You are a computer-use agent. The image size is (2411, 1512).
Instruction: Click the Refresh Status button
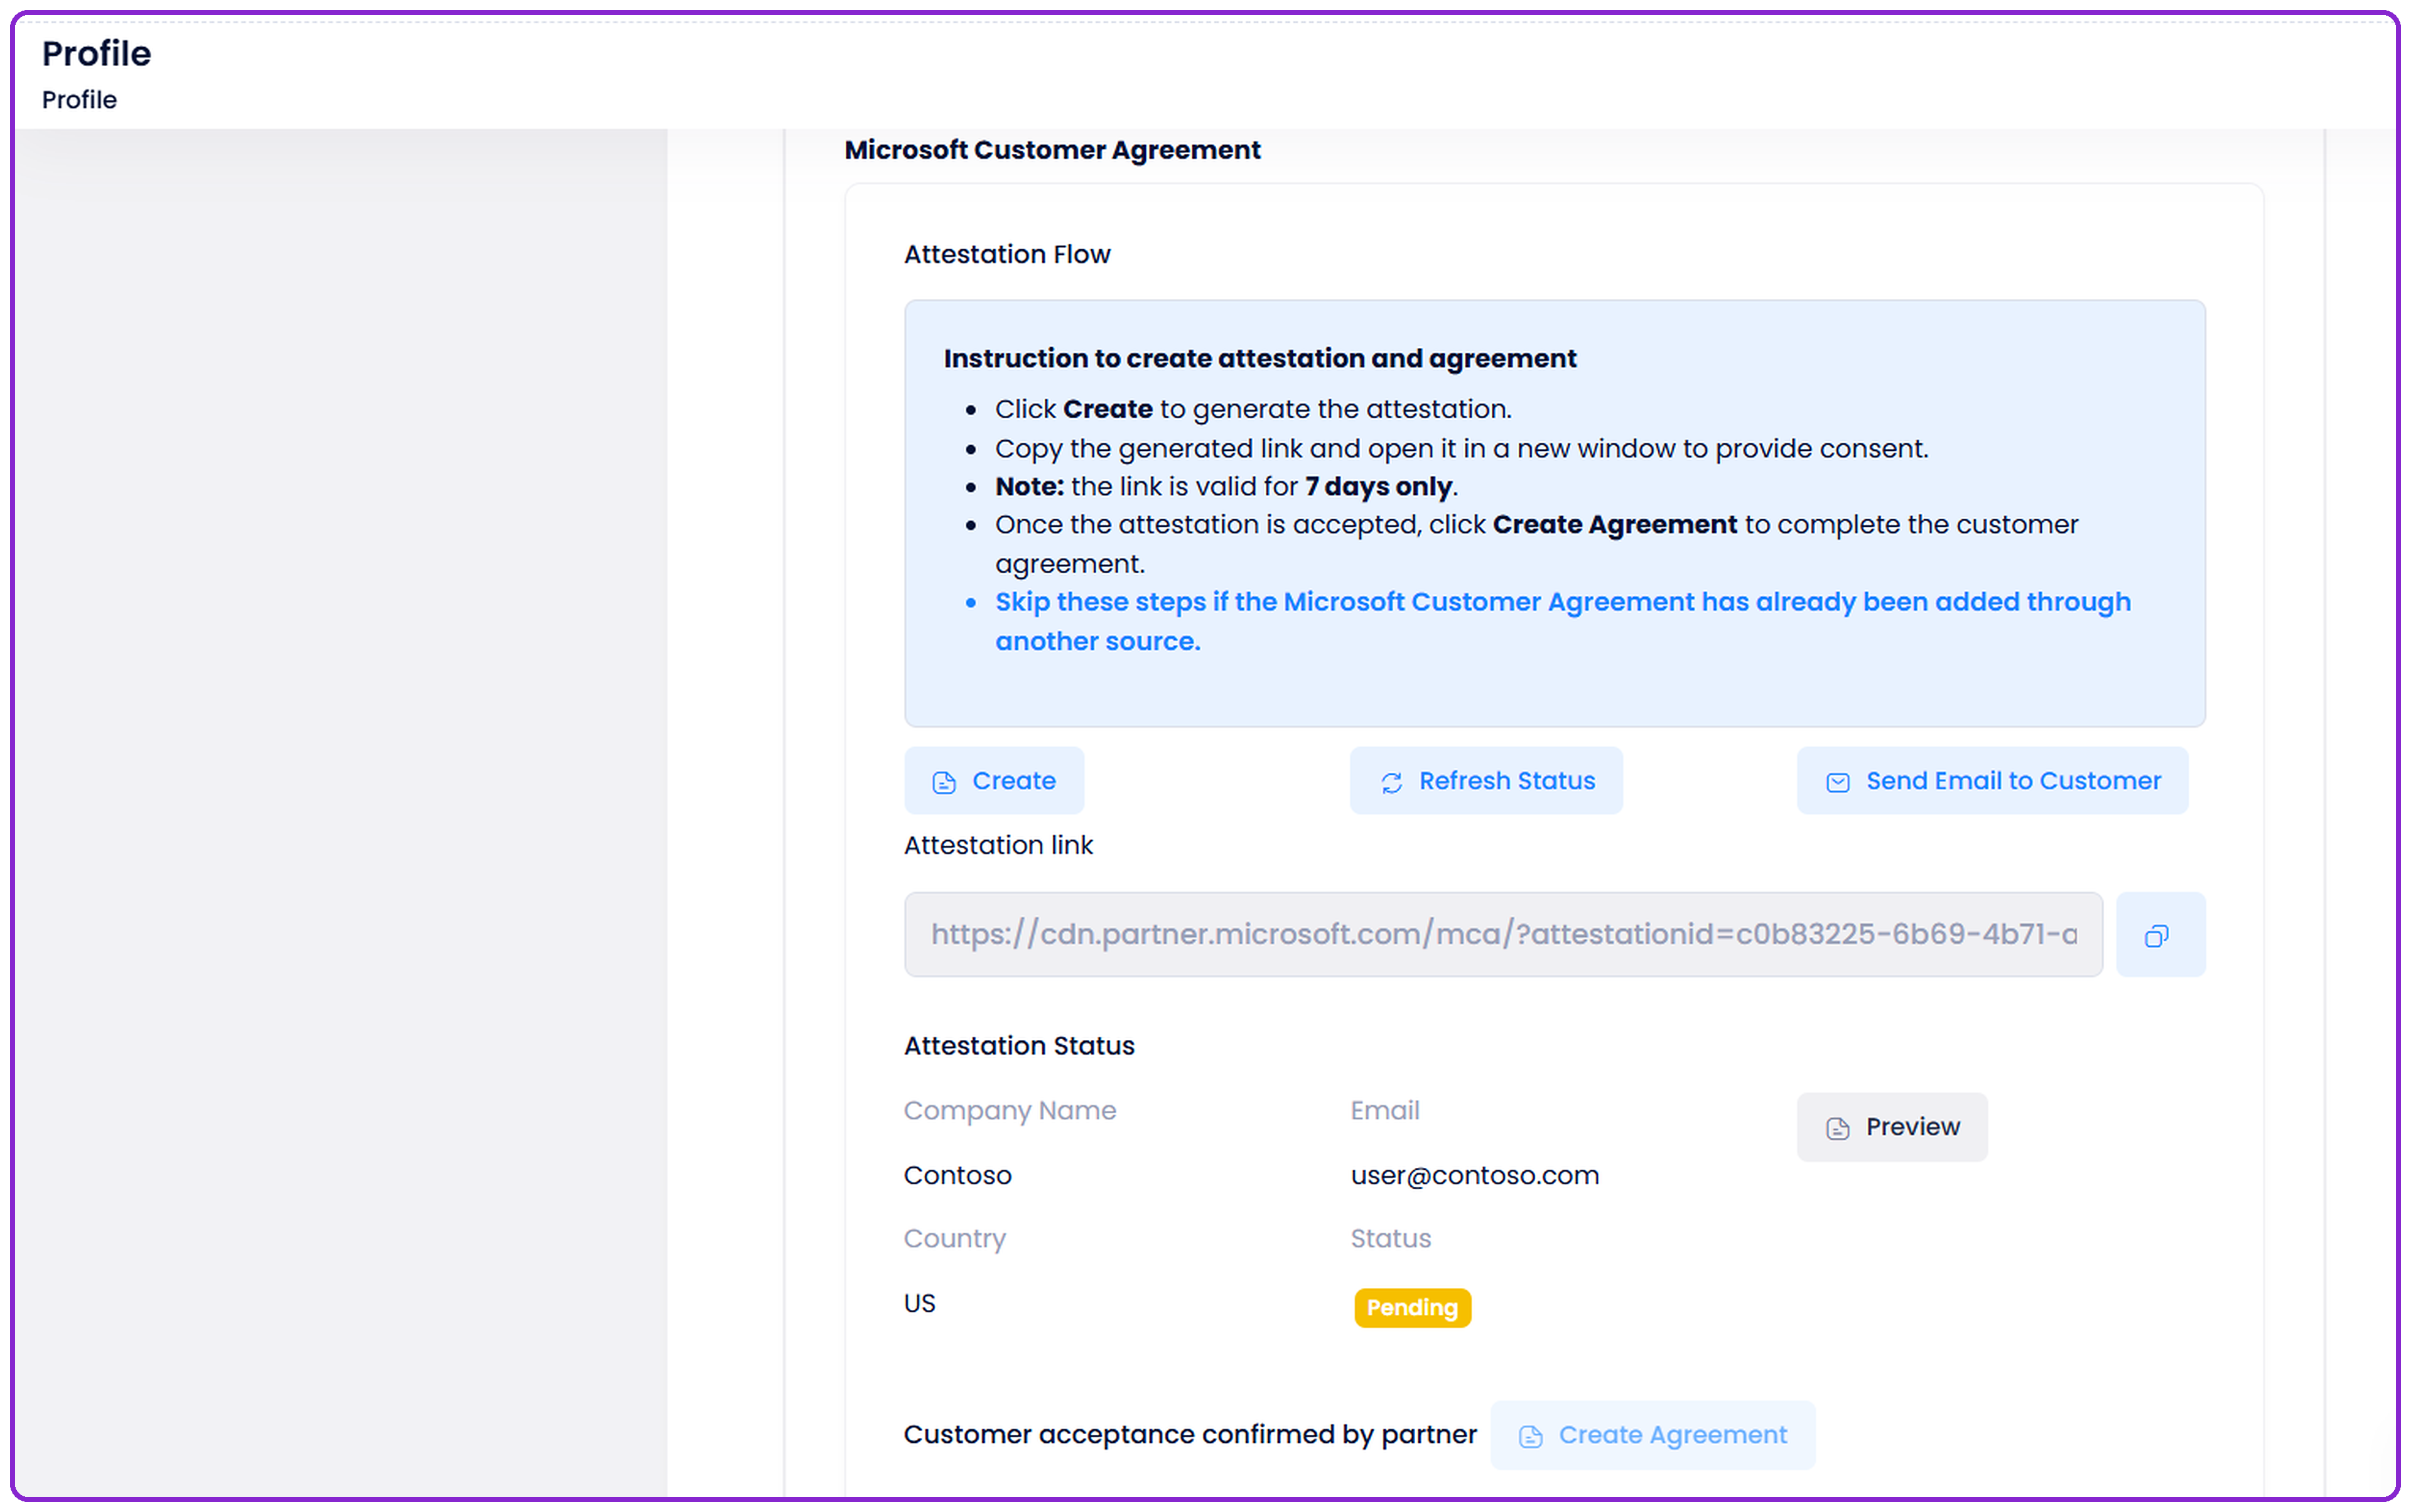[x=1486, y=781]
